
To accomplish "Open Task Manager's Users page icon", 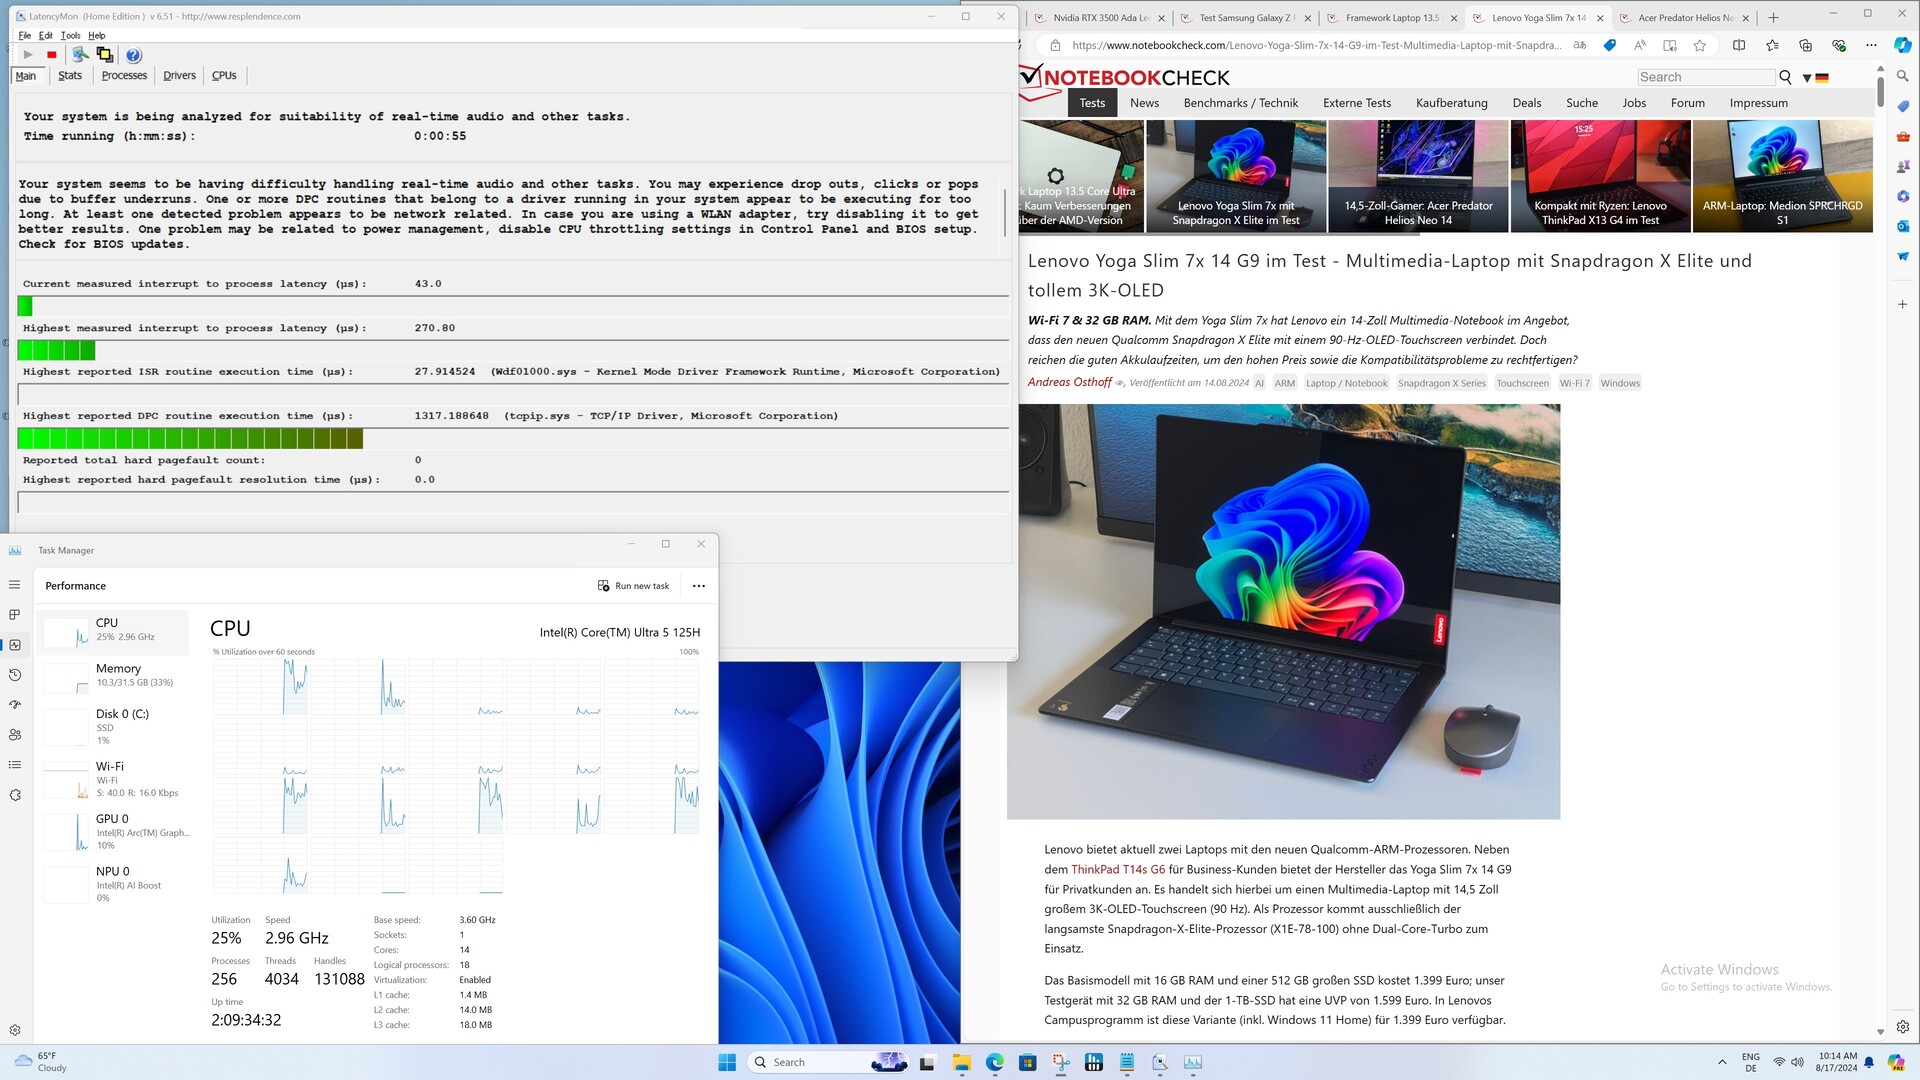I will pos(15,735).
